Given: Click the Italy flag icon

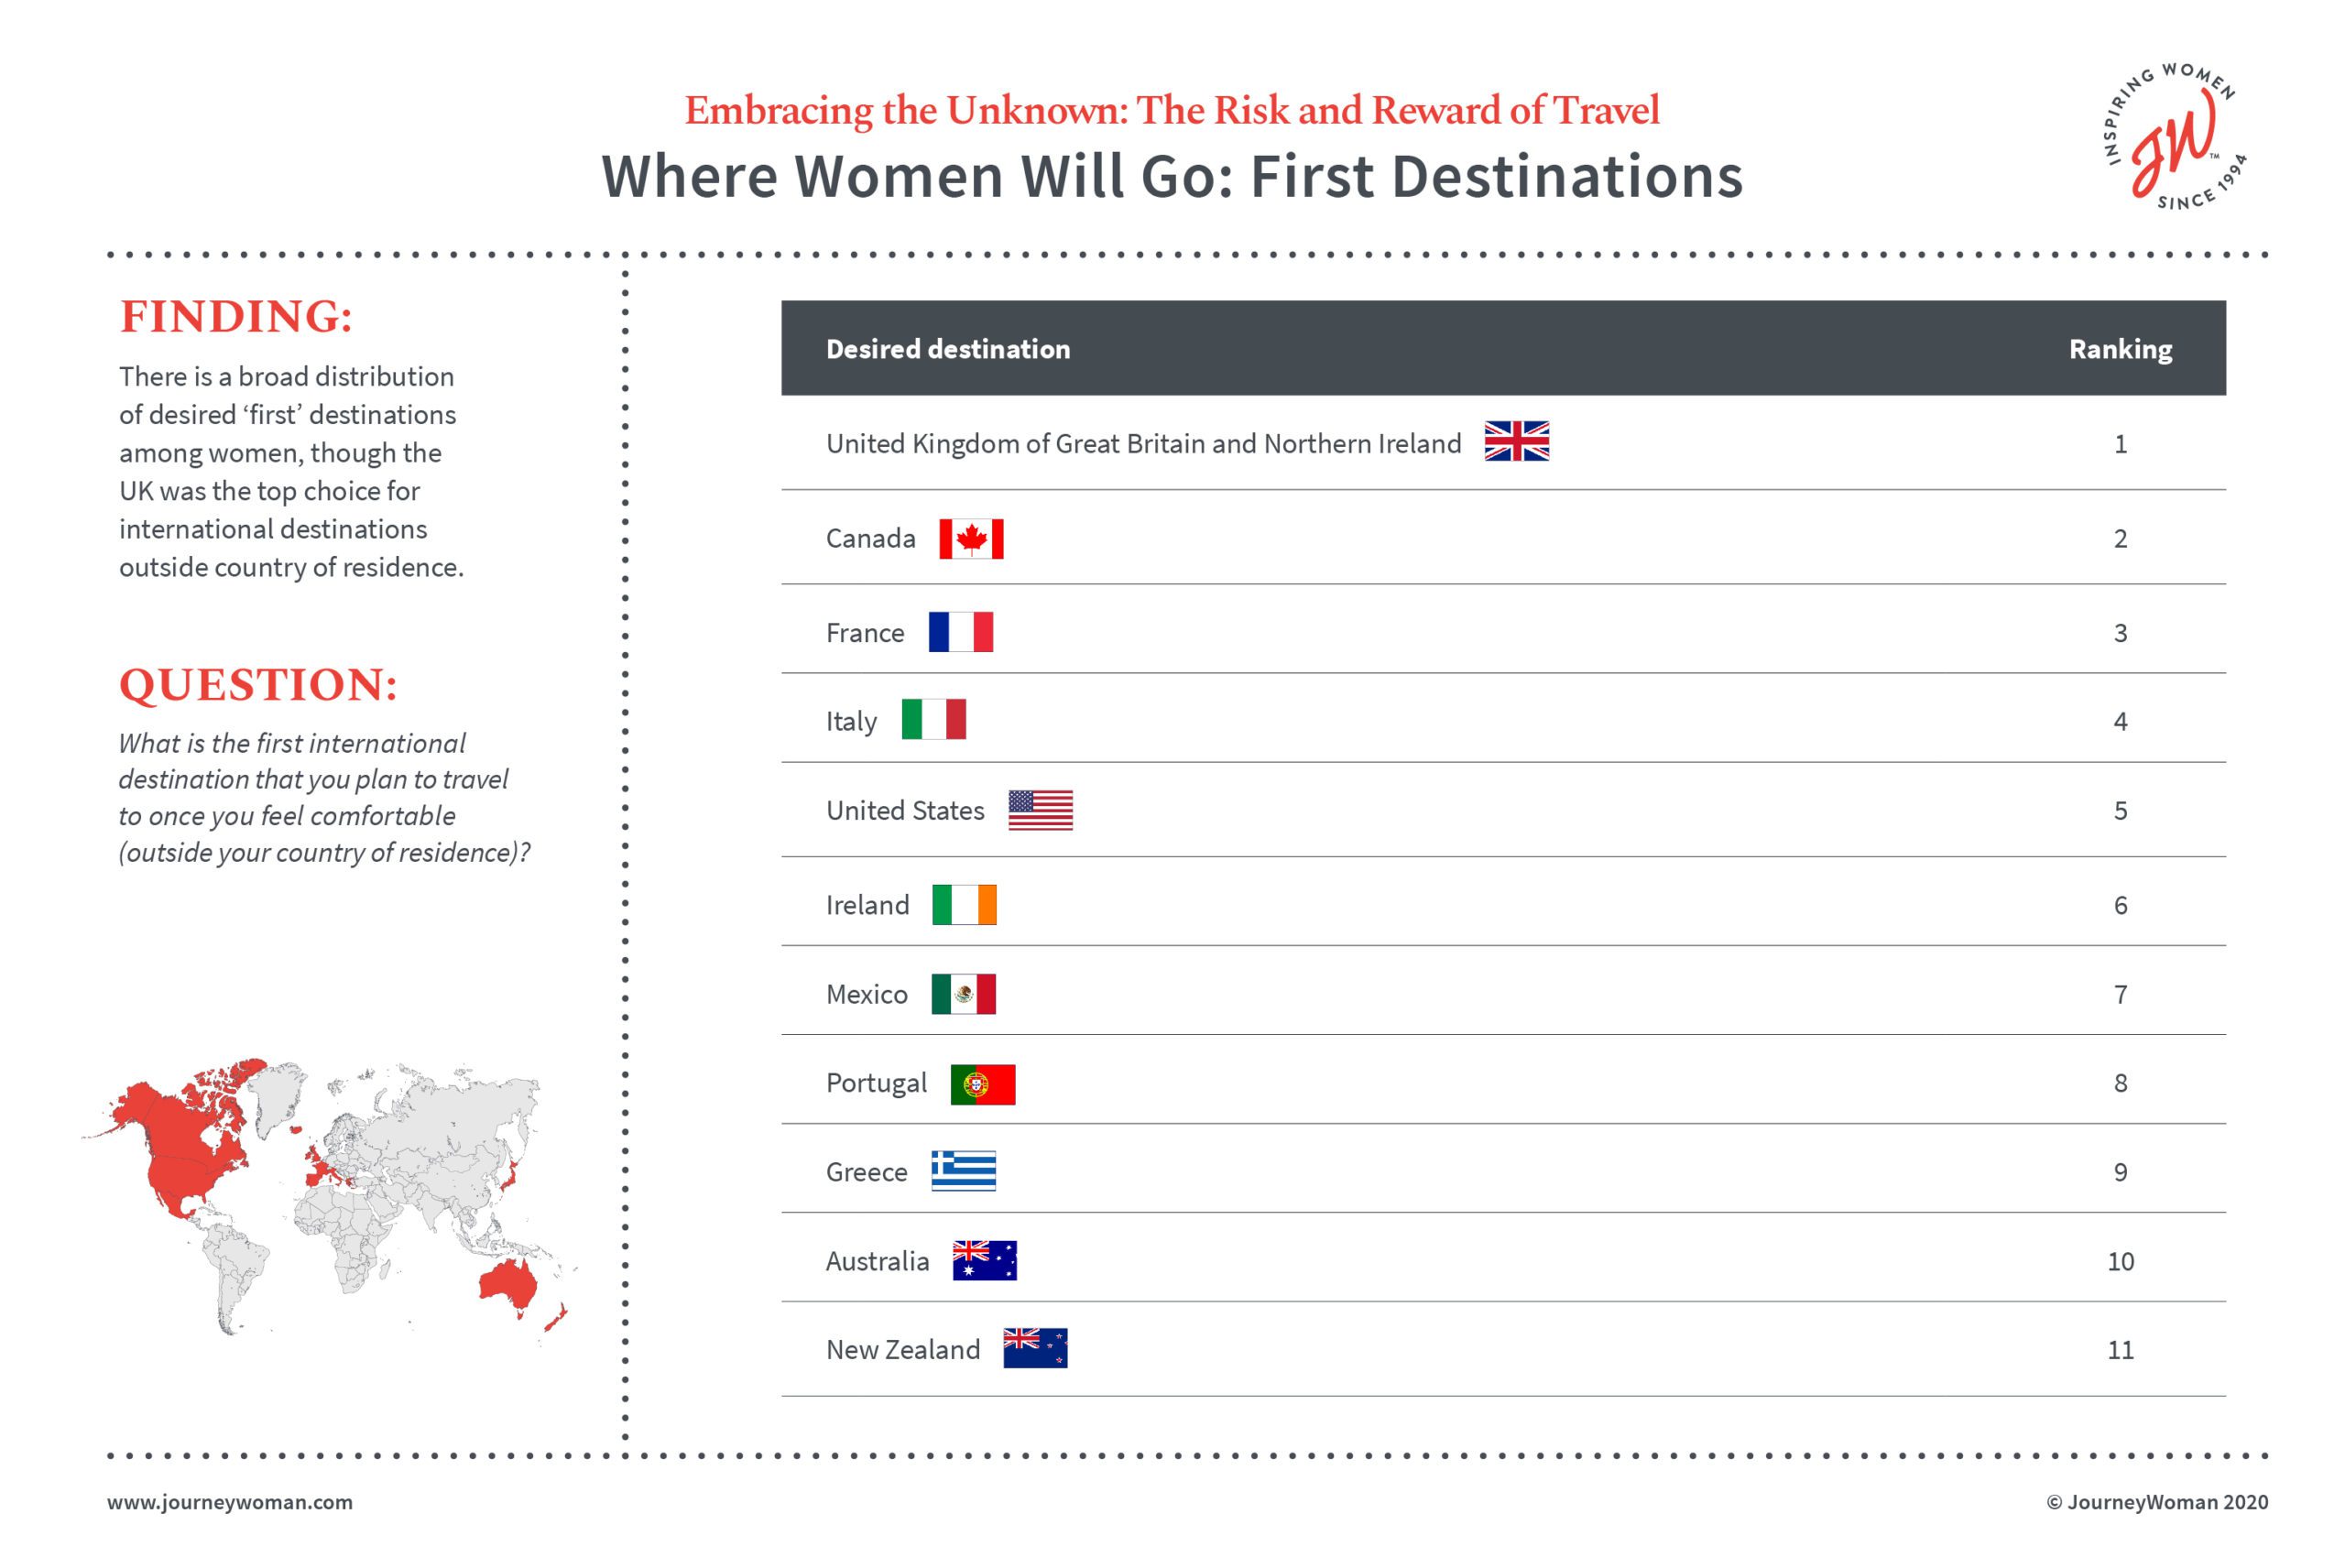Looking at the screenshot, I should (x=933, y=719).
